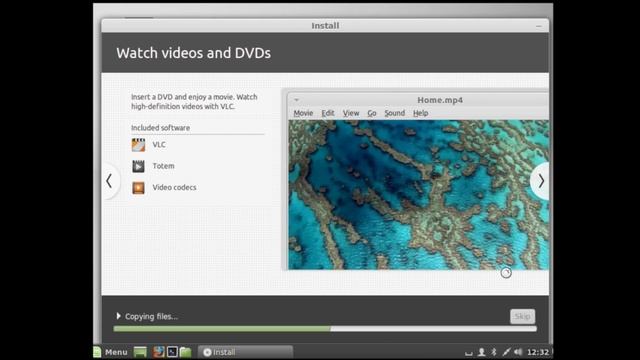Launch Firefox from the taskbar

click(x=158, y=352)
